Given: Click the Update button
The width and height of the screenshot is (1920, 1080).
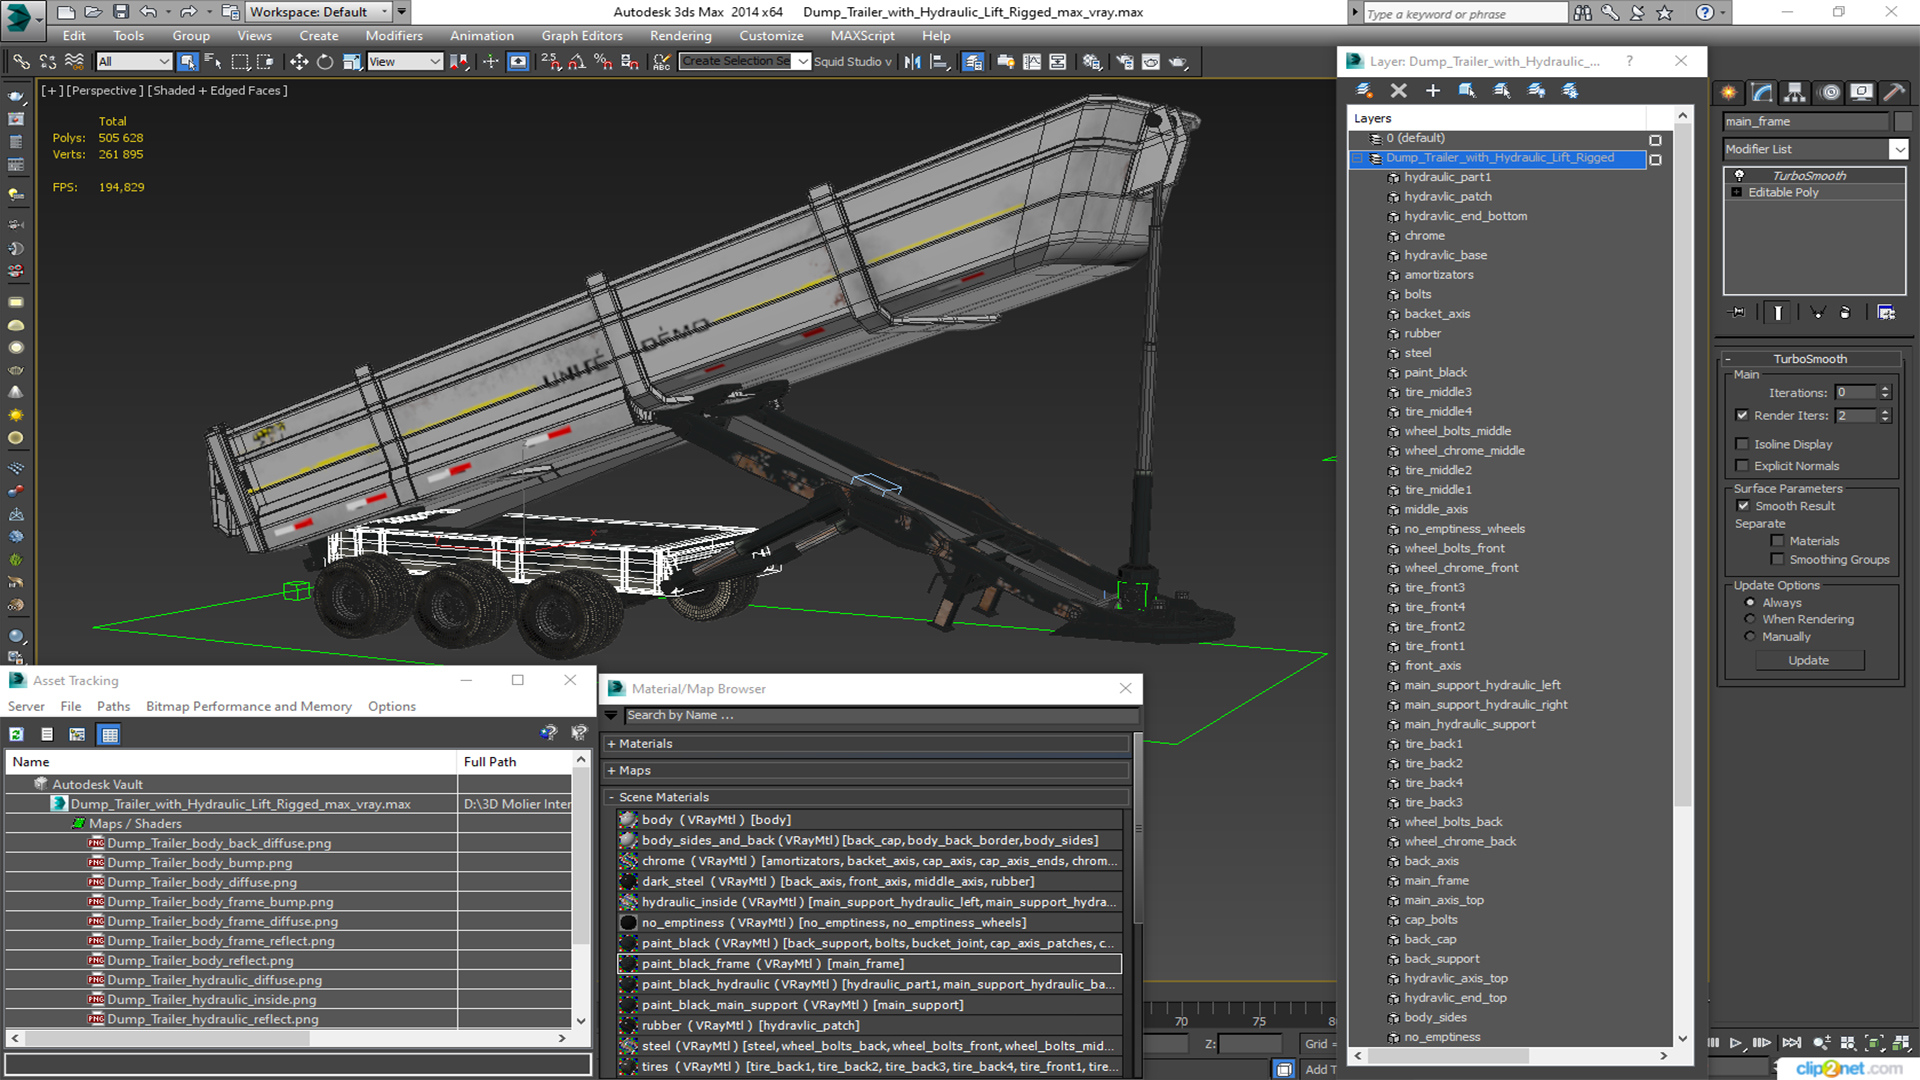Looking at the screenshot, I should (x=1808, y=660).
